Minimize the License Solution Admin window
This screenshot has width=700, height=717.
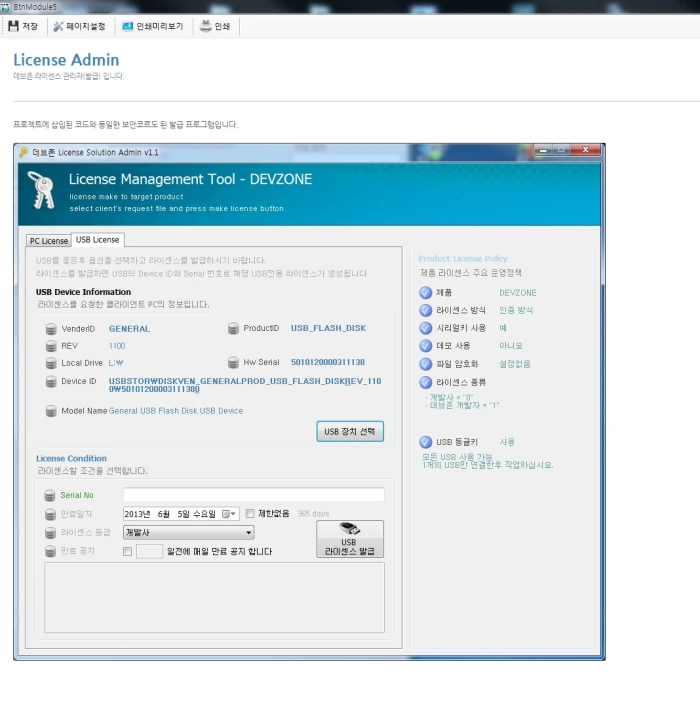pyautogui.click(x=543, y=150)
